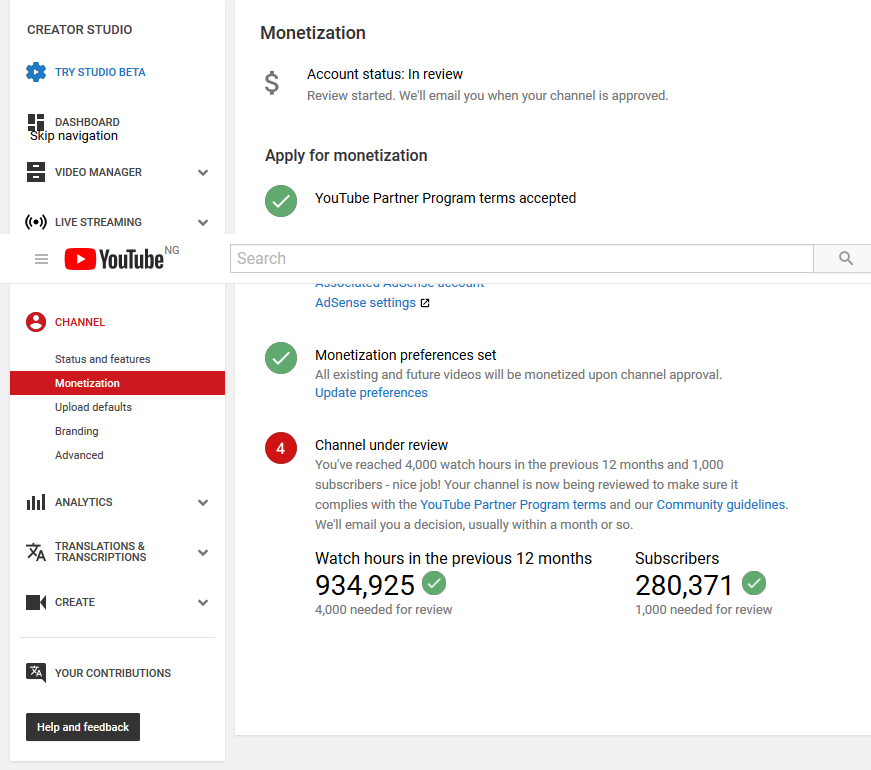Open Advanced channel settings

(x=79, y=455)
